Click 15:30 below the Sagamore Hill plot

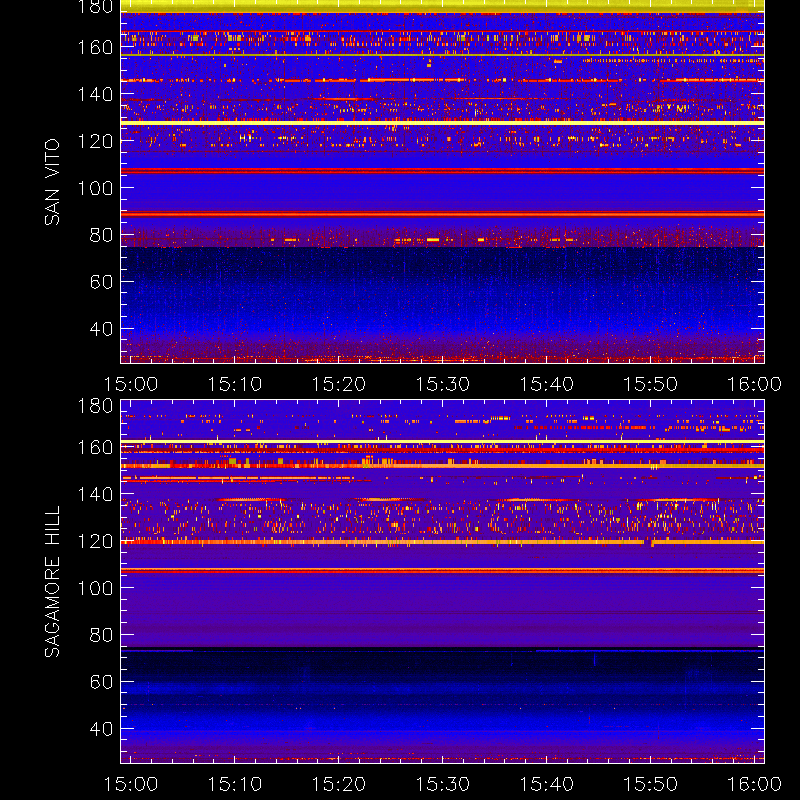443,784
